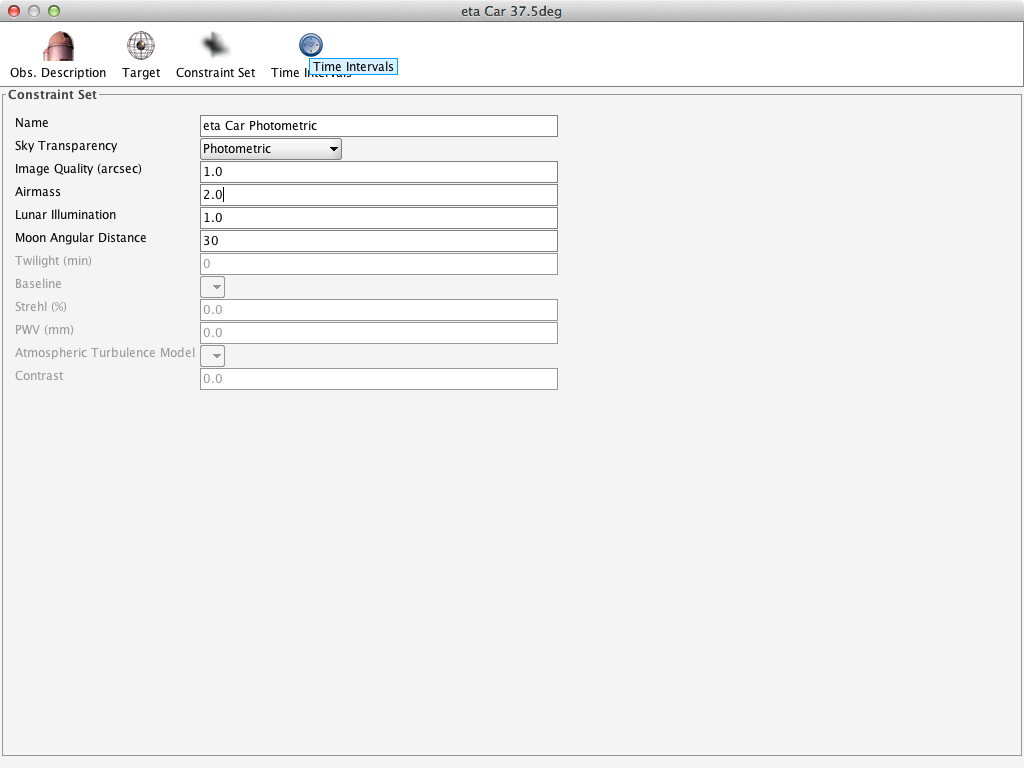The height and width of the screenshot is (768, 1024).
Task: Expand the Sky Transparency dropdown
Action: [271, 149]
